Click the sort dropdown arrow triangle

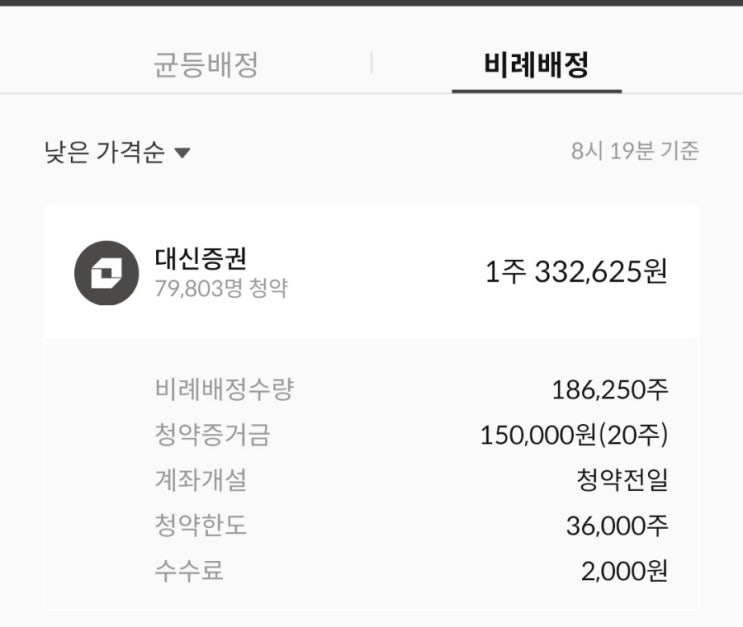182,153
